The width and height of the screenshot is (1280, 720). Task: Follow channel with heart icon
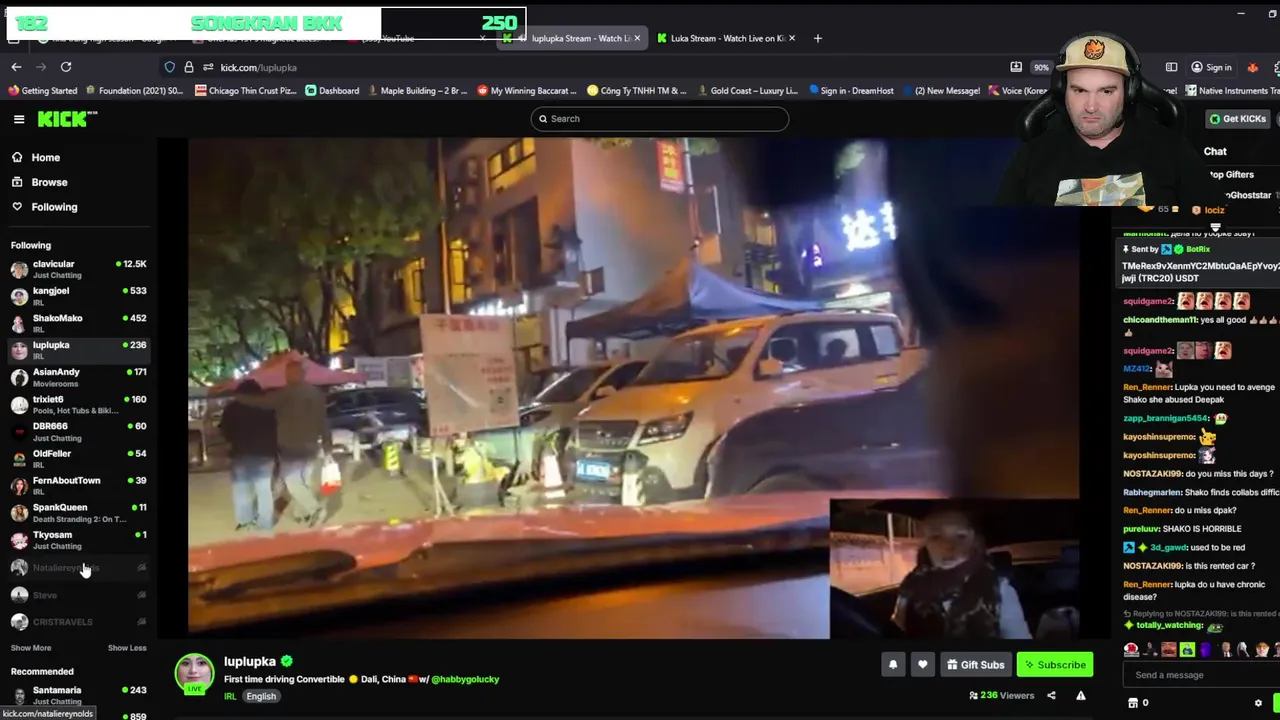922,665
